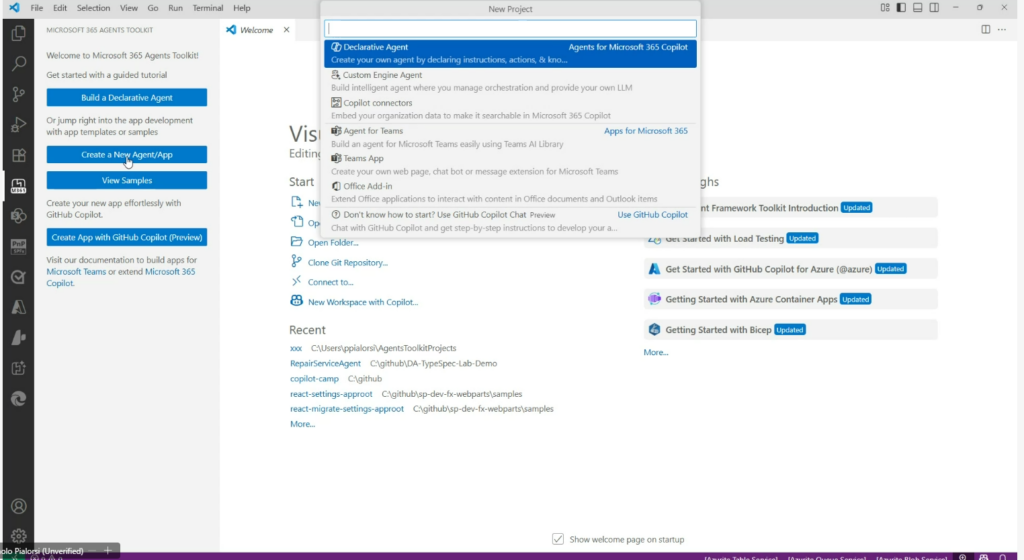1024x560 pixels.
Task: Click the Bicep walkthrough icon
Action: (x=654, y=330)
